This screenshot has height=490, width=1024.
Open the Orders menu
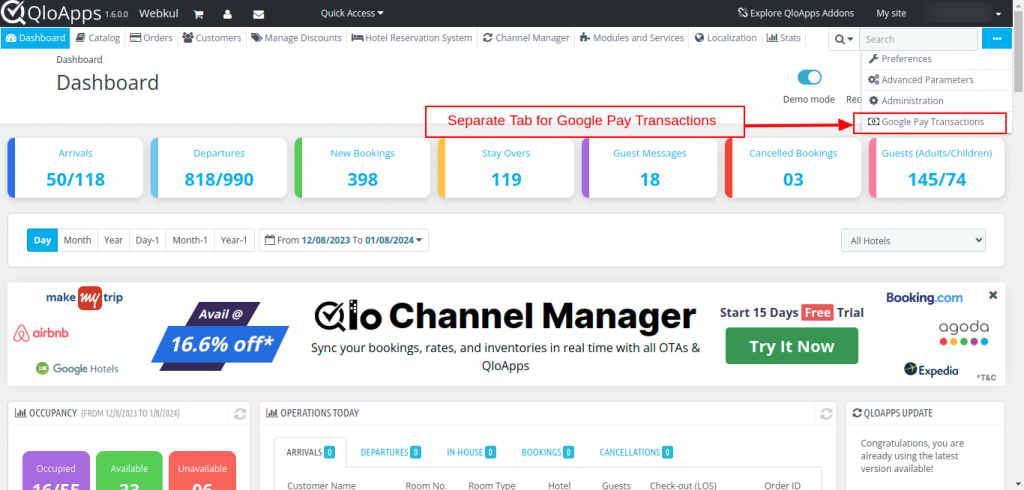151,38
